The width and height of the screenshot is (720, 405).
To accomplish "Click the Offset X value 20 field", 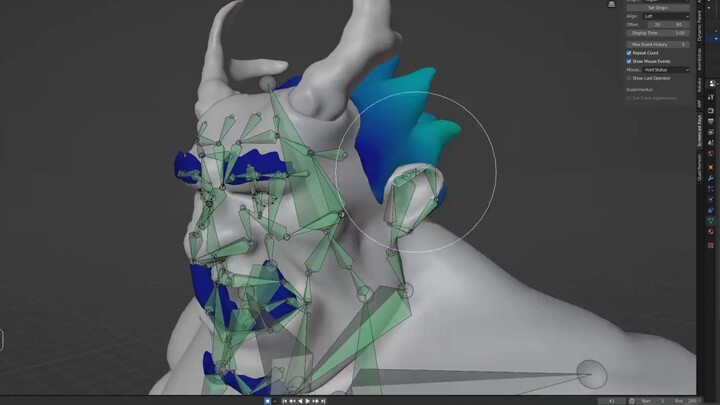I will (657, 24).
